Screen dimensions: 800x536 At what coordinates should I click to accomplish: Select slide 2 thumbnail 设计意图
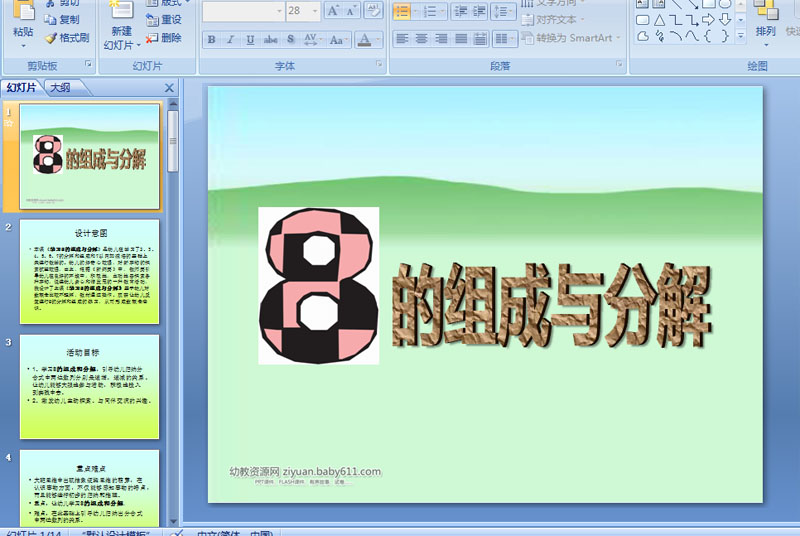90,272
